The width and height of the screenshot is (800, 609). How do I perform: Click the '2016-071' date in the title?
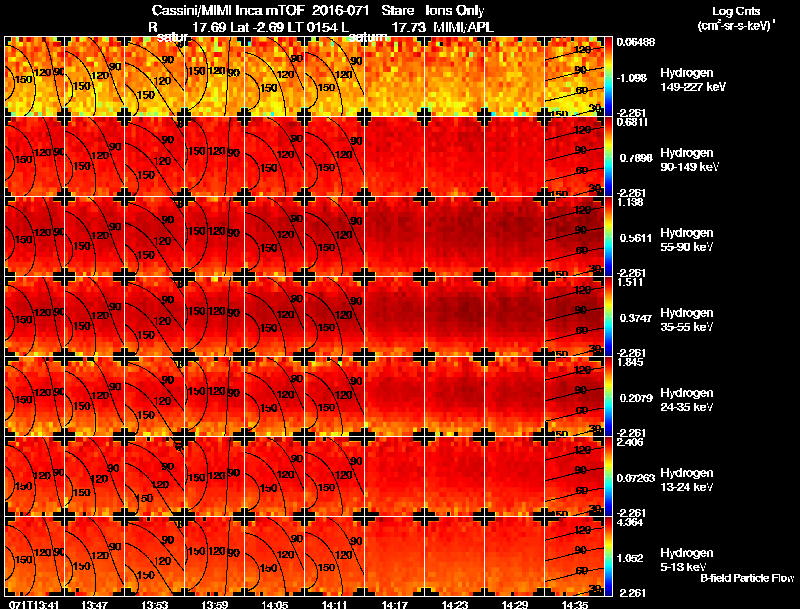pyautogui.click(x=341, y=11)
